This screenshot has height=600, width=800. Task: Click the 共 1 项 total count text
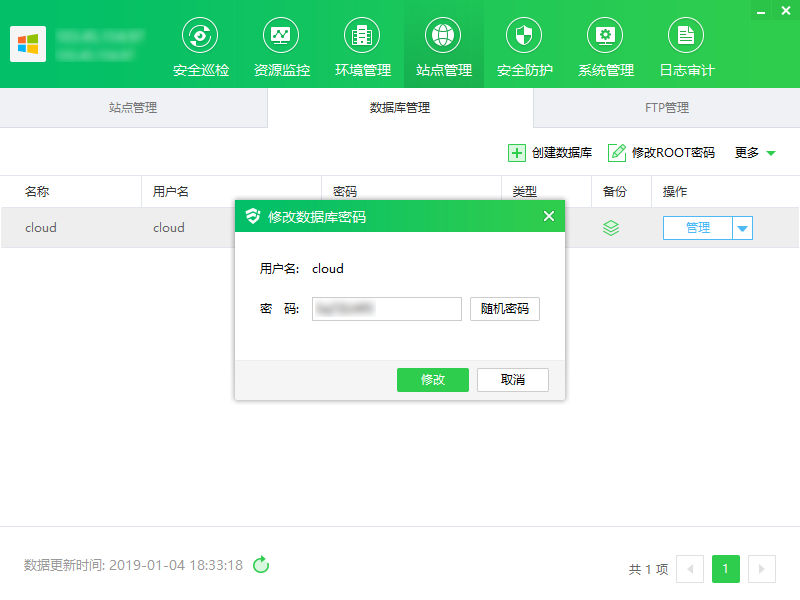(x=648, y=569)
